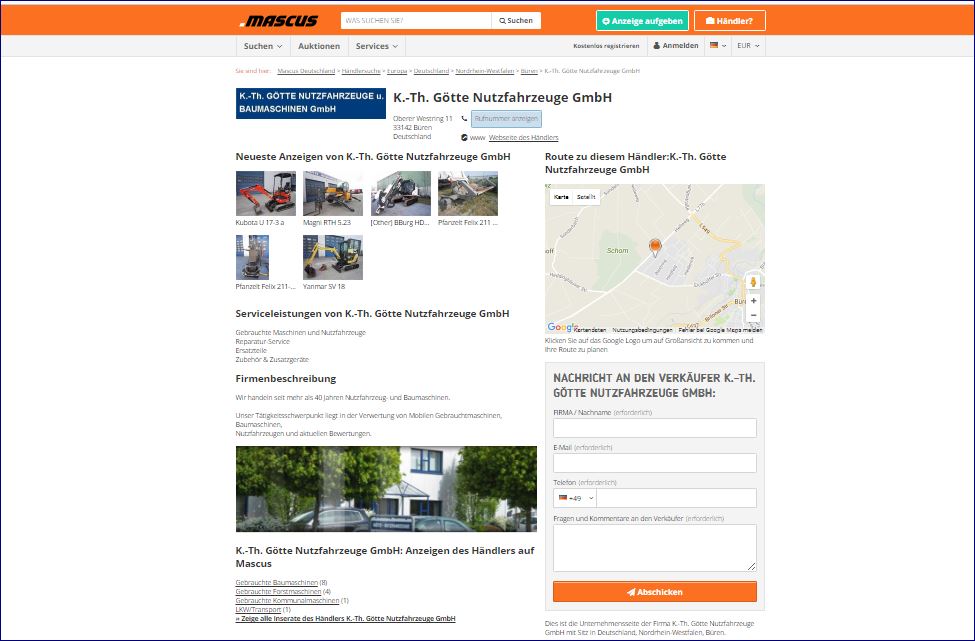Click the Fragen und Kommentare text area
975x641 pixels.
(x=655, y=548)
